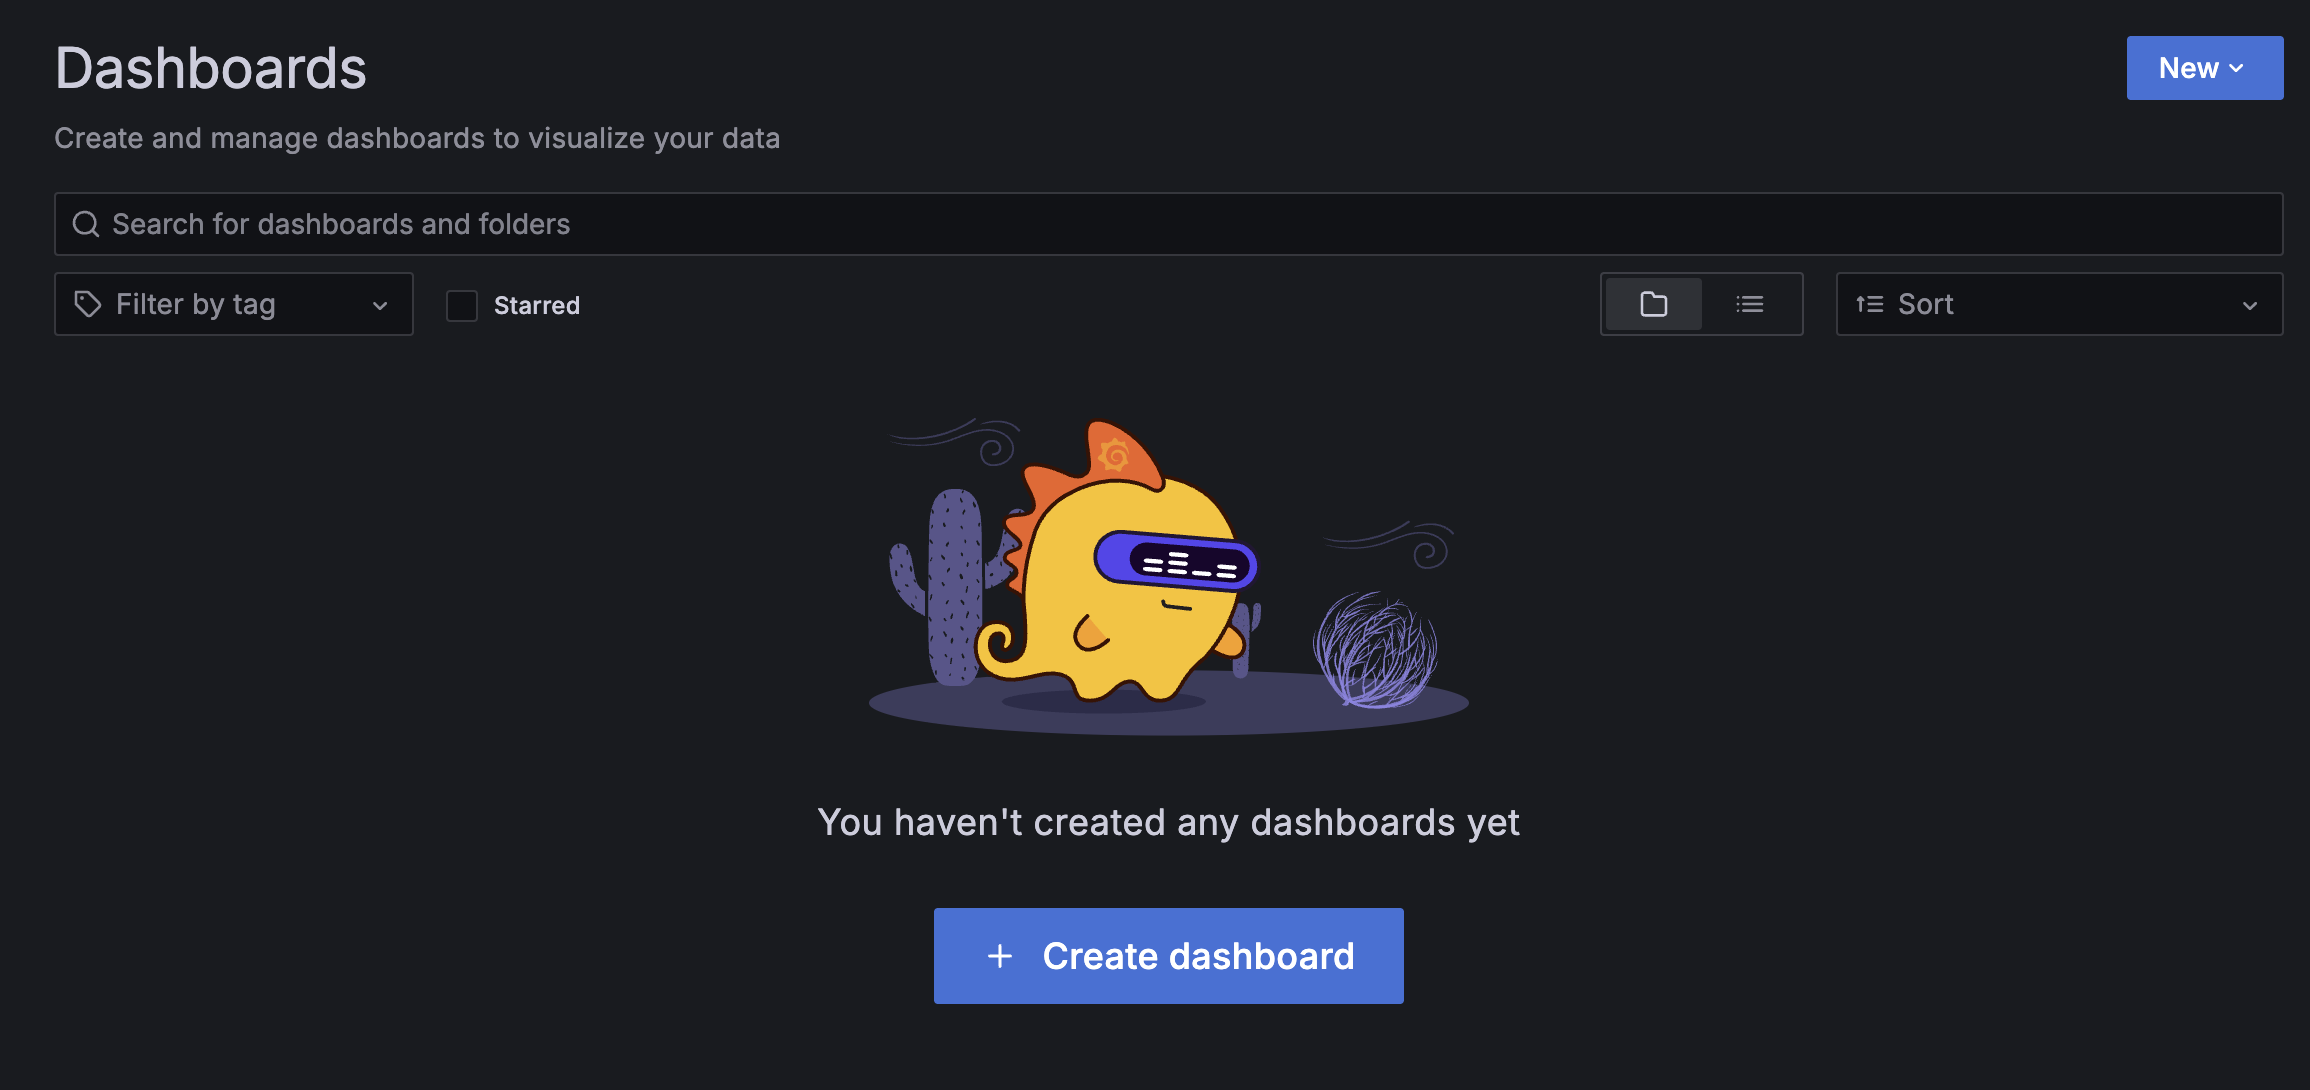
Task: Click the "You haven't created any dashboards yet" message
Action: [x=1168, y=822]
